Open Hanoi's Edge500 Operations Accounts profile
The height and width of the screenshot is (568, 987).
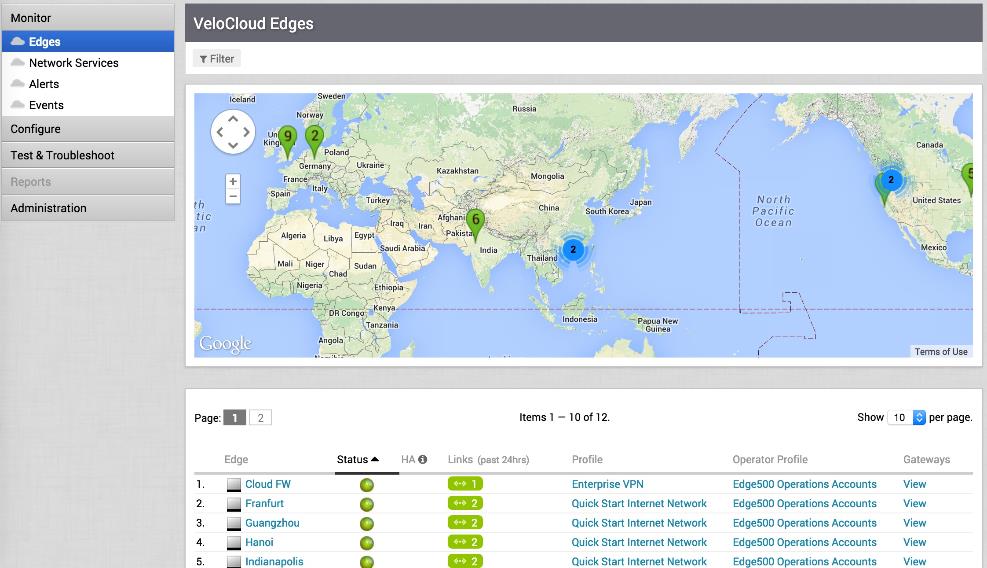pos(804,542)
